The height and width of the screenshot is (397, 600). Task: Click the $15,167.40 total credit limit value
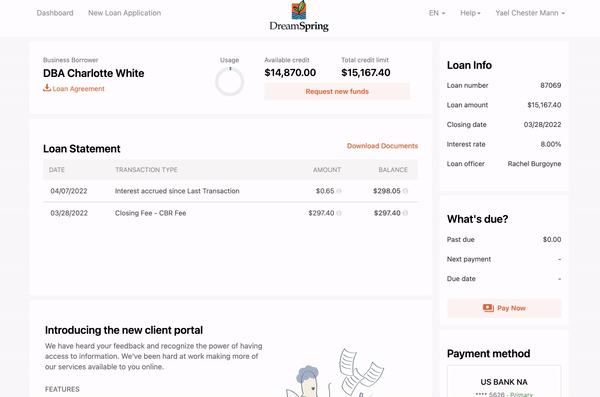366,73
